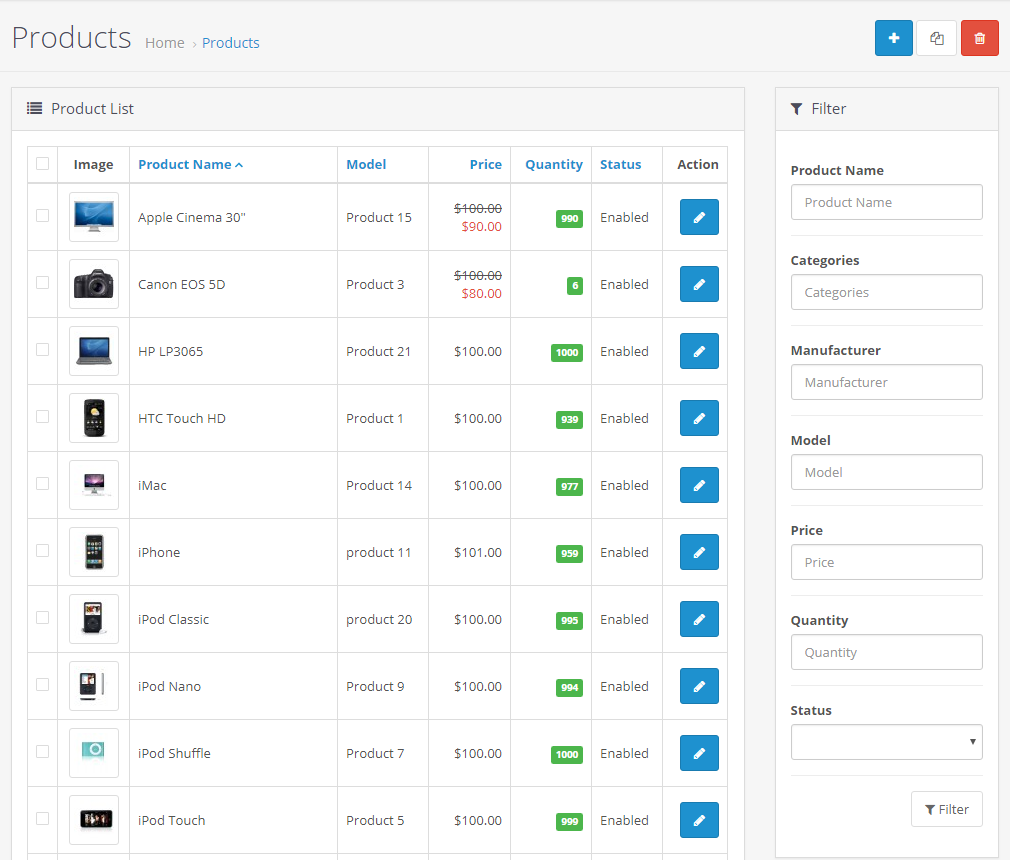This screenshot has height=860, width=1010.
Task: Click into the Categories filter field
Action: [x=886, y=292]
